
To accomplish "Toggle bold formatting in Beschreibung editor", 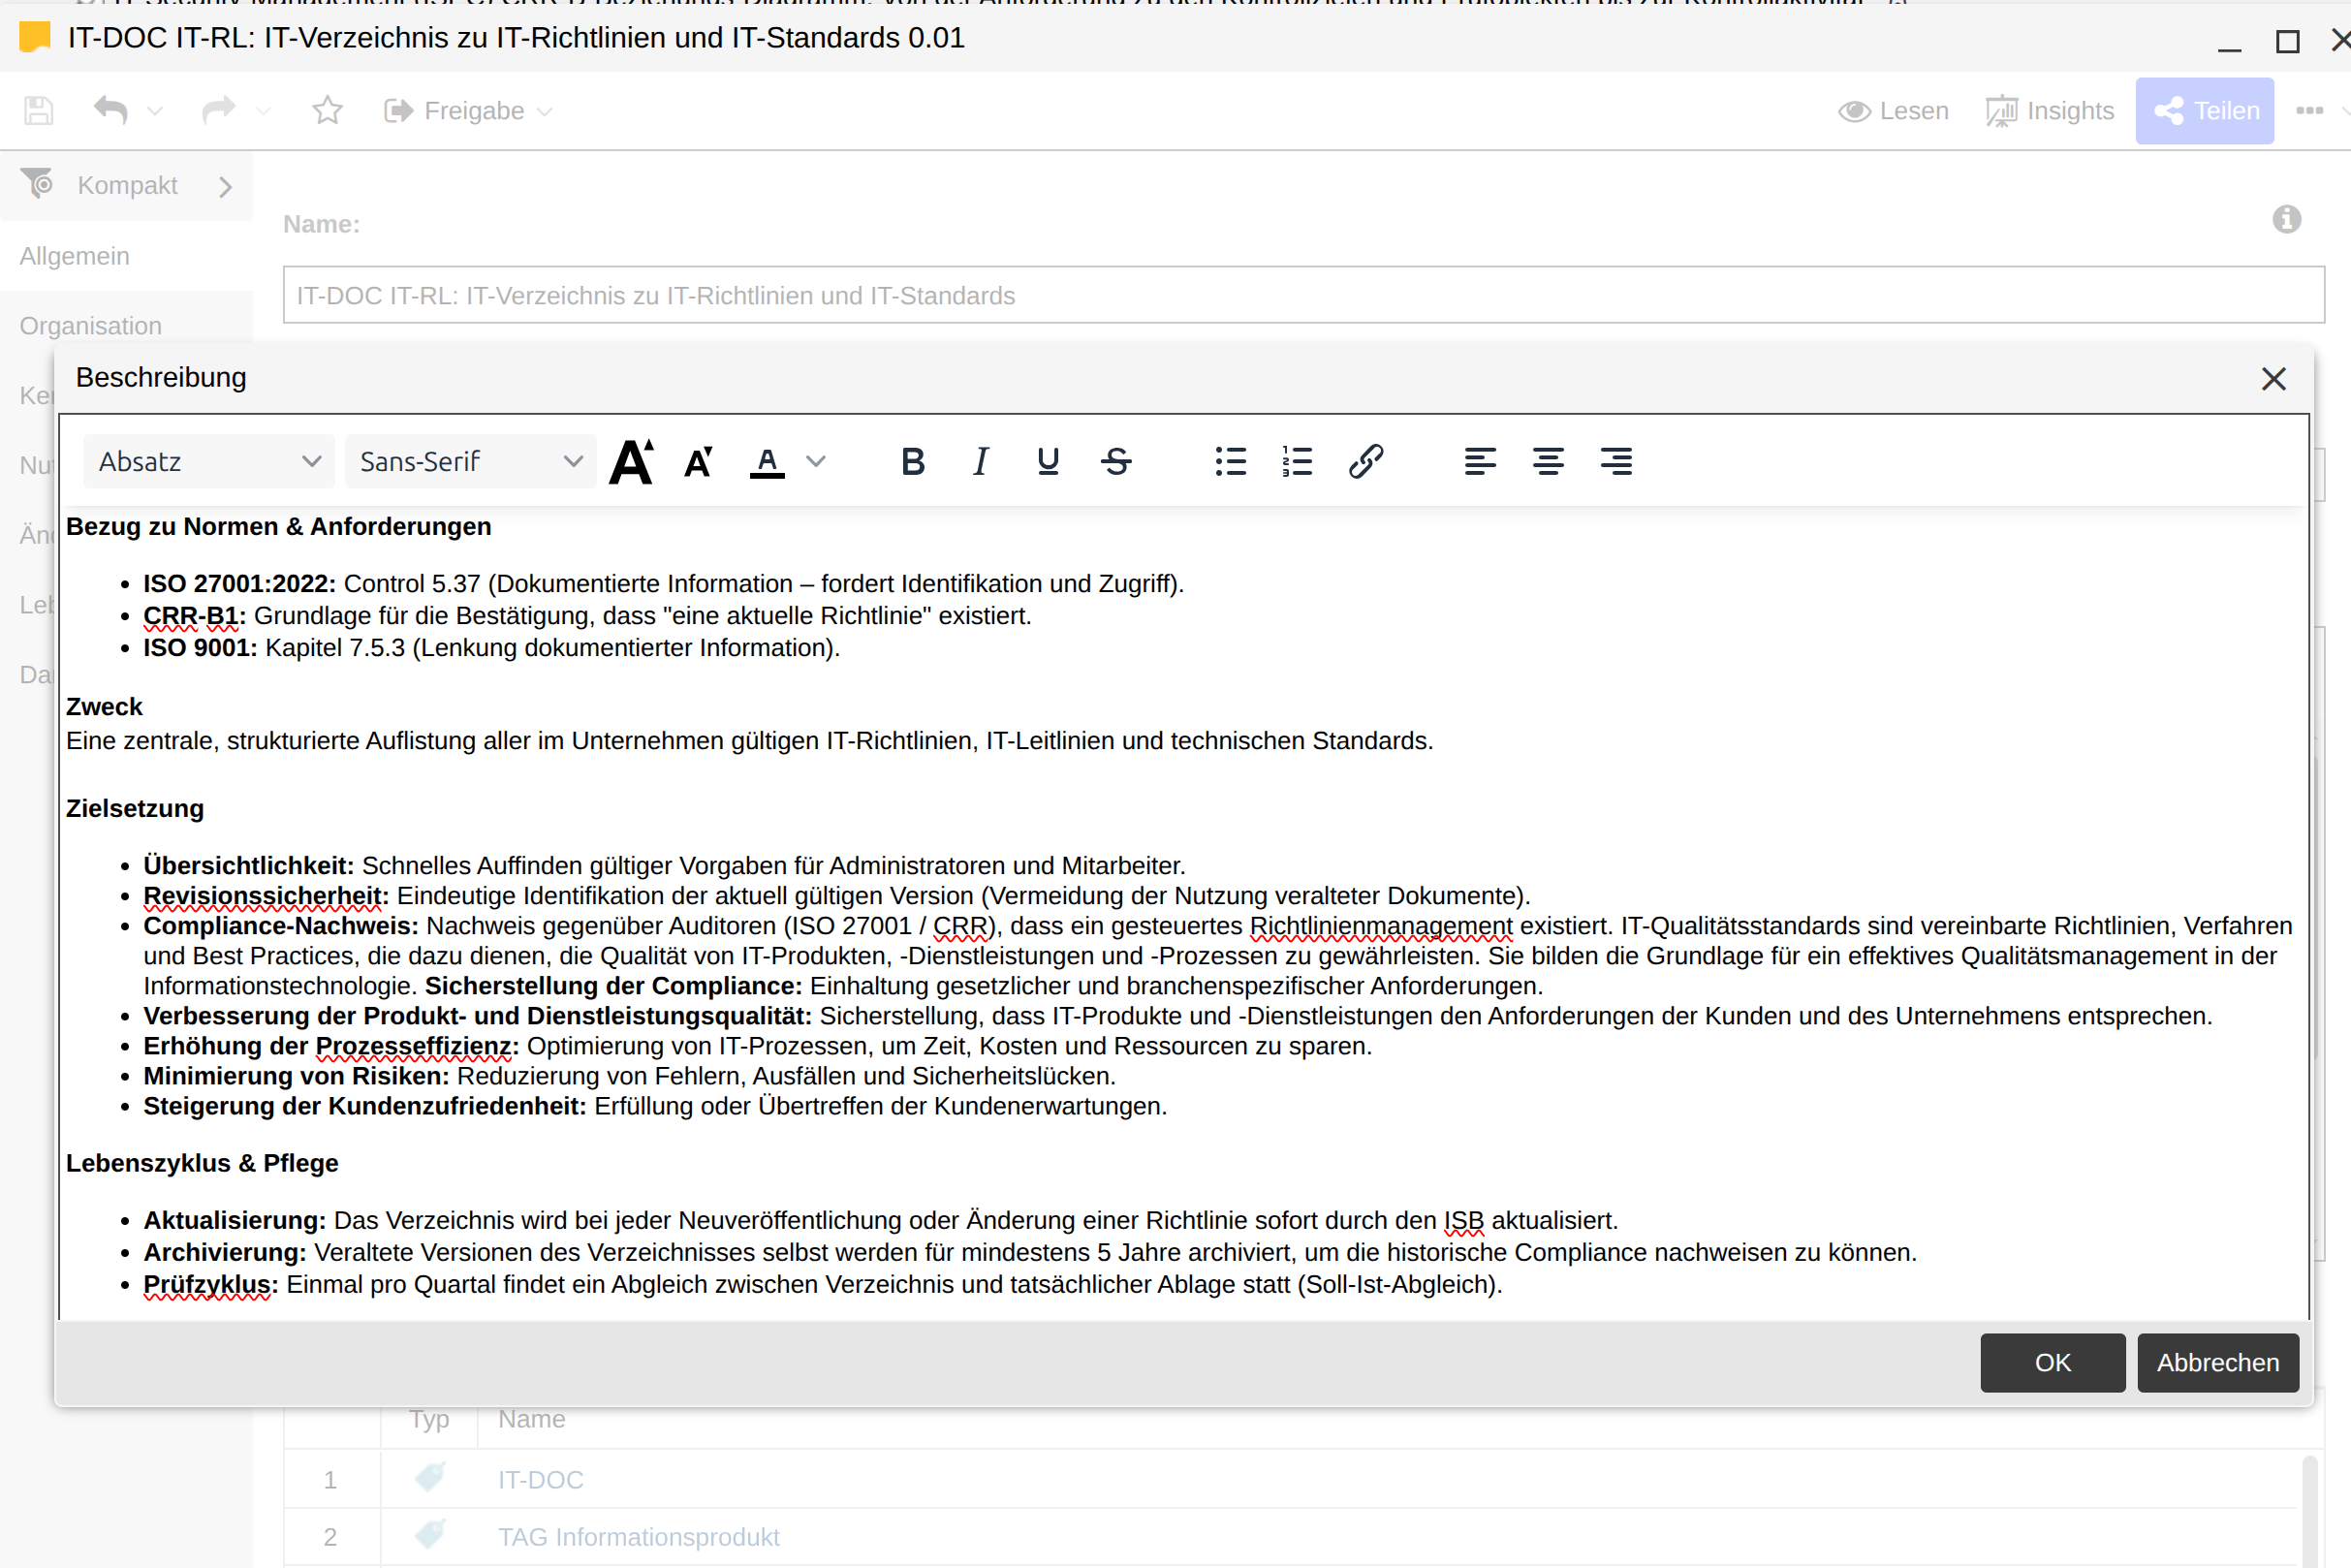I will point(912,462).
